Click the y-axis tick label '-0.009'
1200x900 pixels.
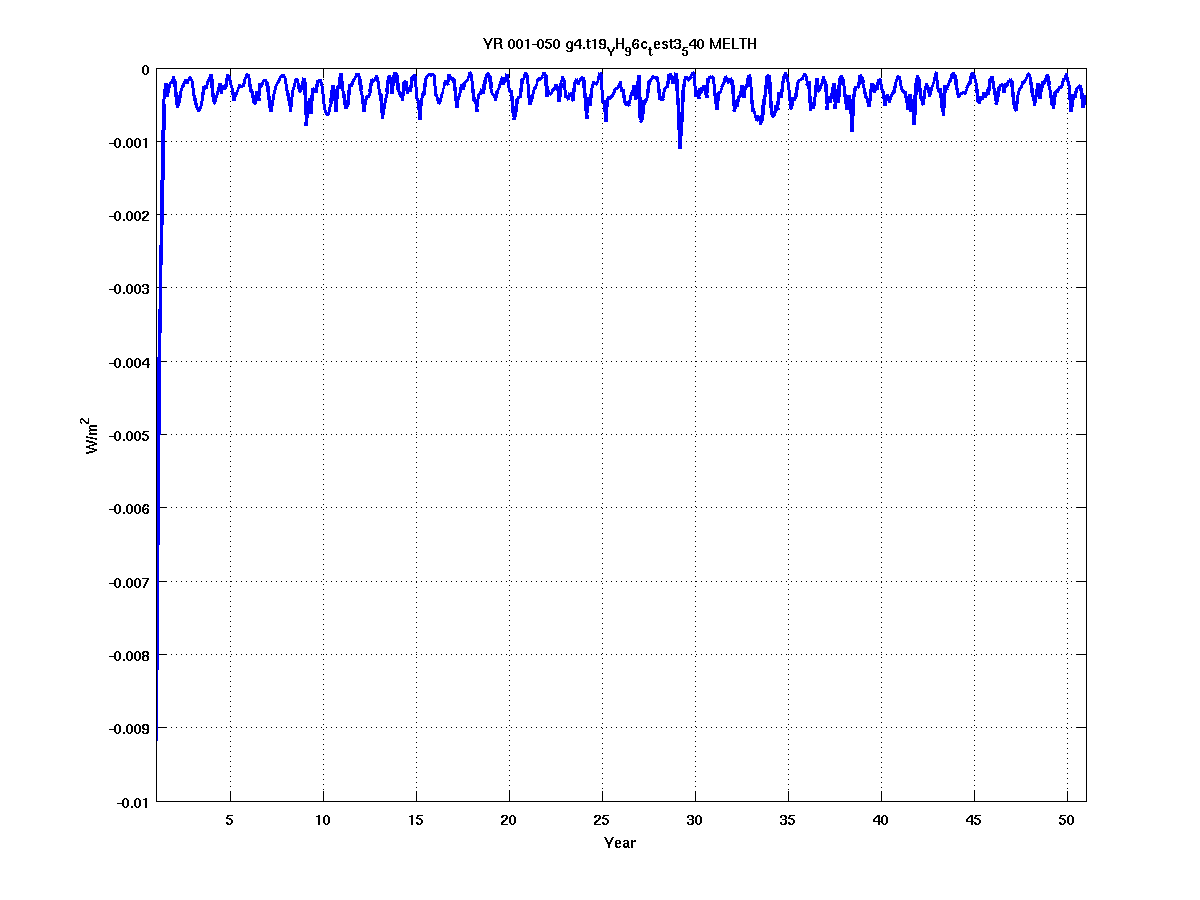click(128, 728)
